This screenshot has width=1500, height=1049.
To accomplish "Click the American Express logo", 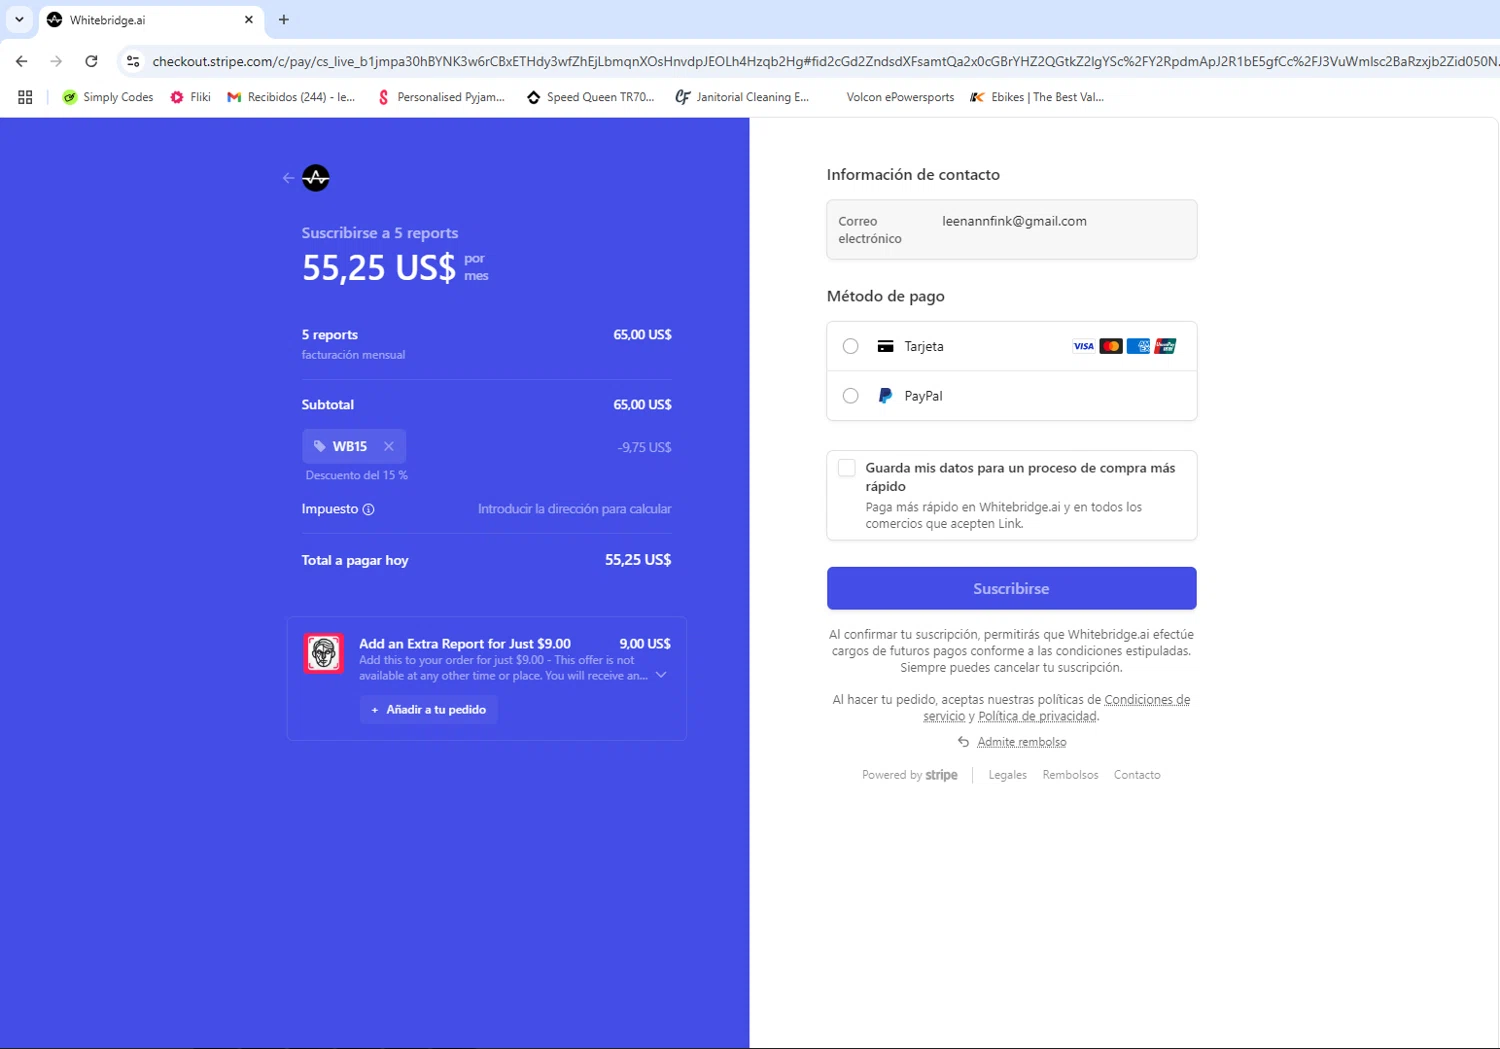I will [1138, 346].
